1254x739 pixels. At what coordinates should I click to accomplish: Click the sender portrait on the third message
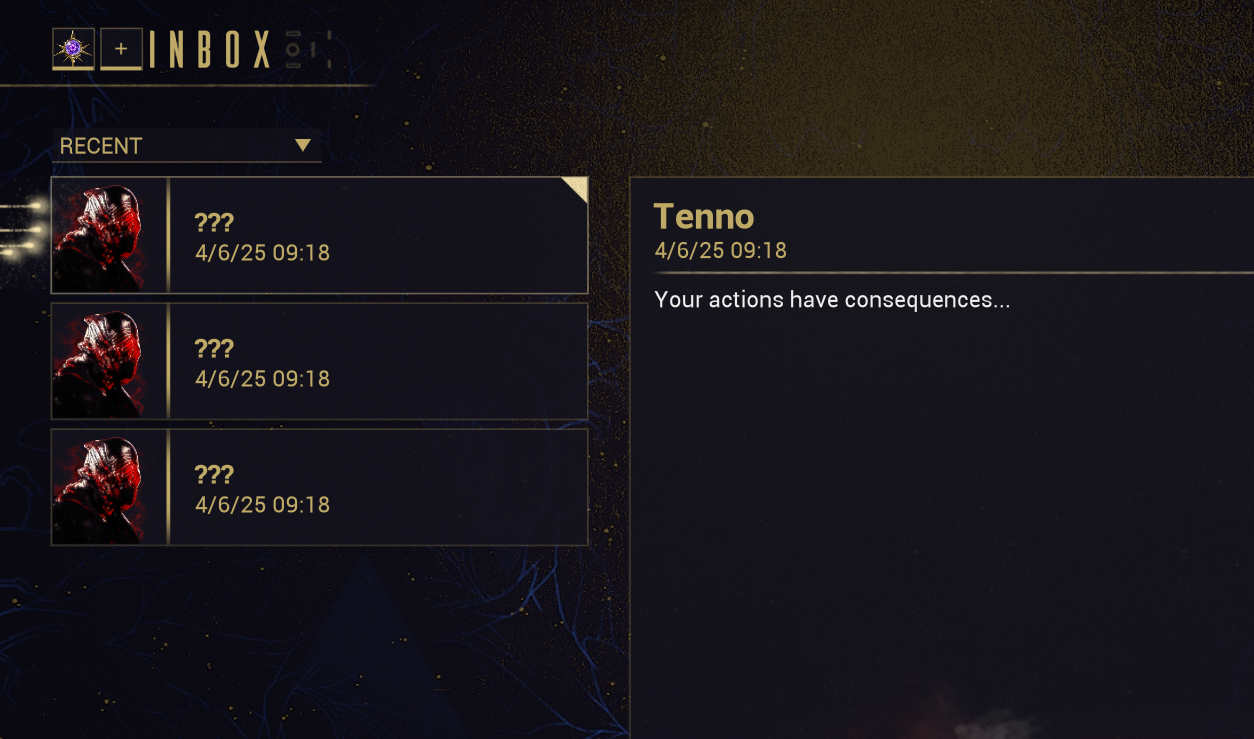coord(99,488)
